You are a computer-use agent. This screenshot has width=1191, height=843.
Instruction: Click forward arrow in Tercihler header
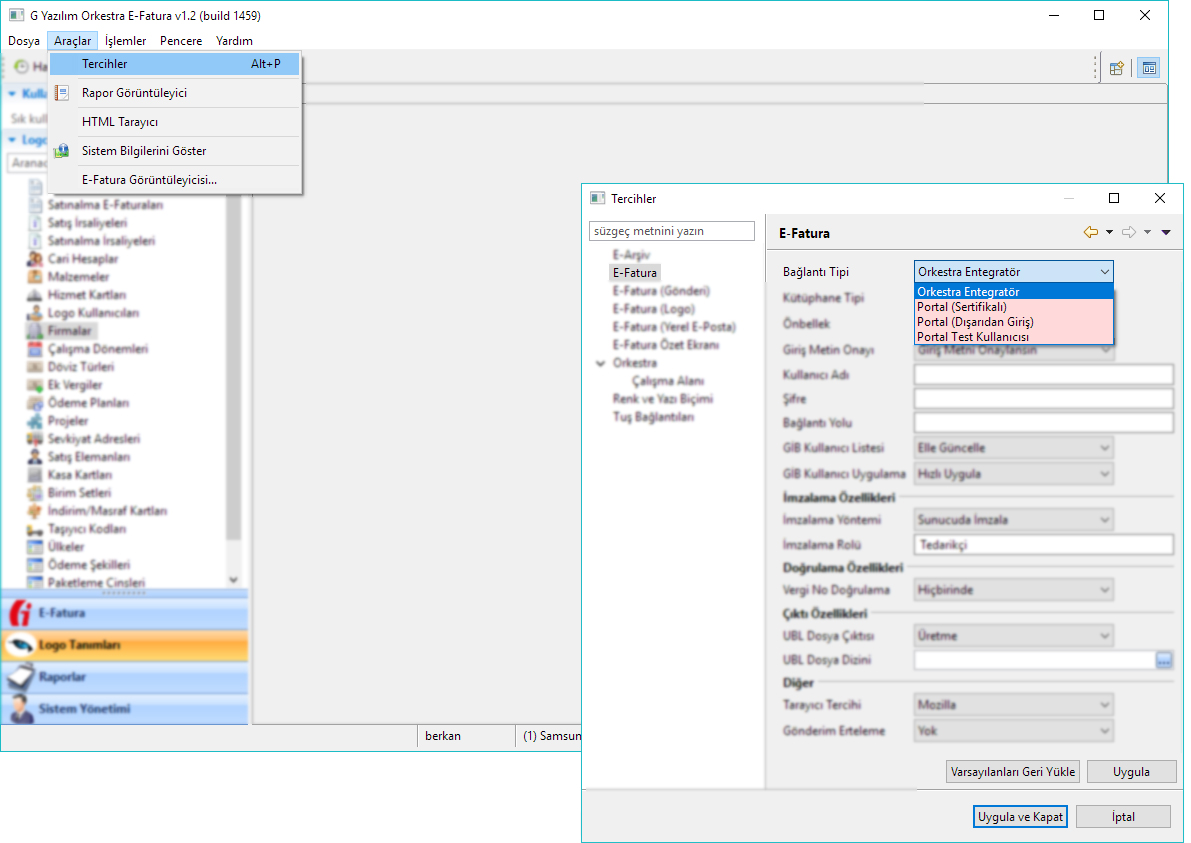point(1129,232)
